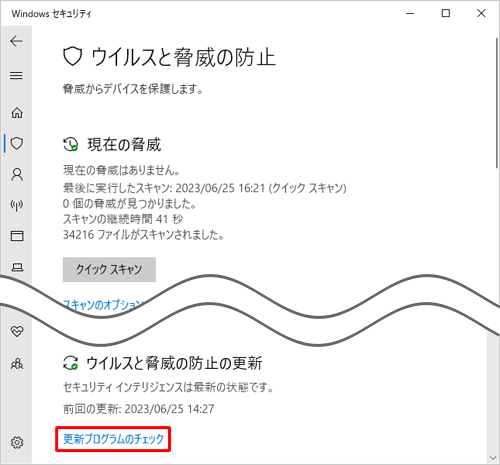
Task: Click the 現在の脅威 heading
Action: [x=124, y=145]
